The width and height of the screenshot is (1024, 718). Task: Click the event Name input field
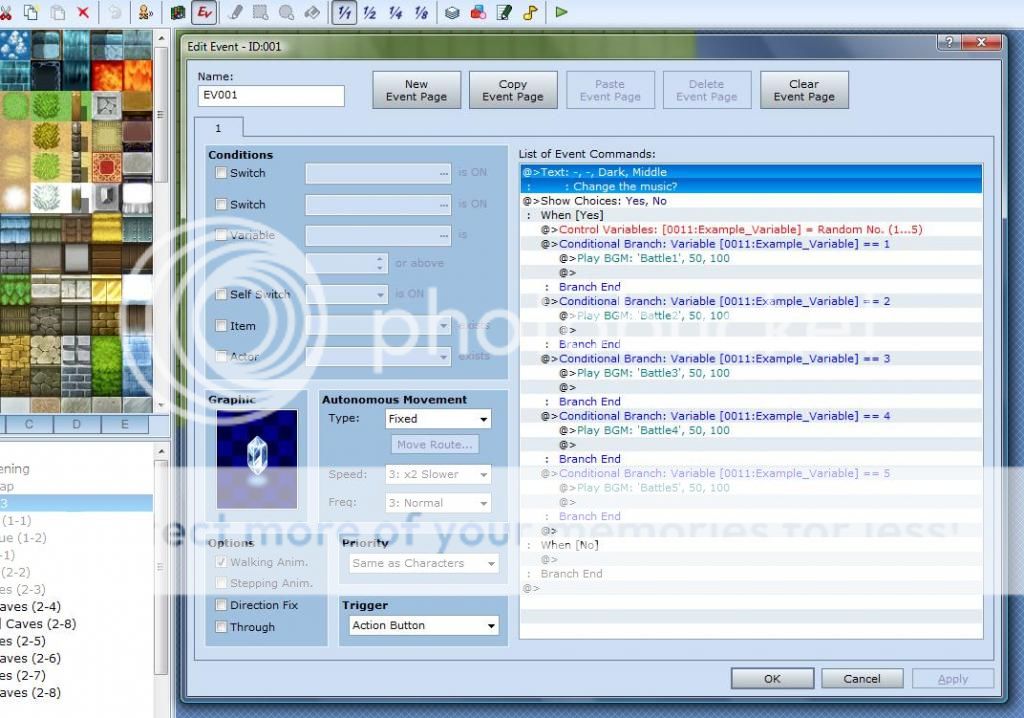click(271, 96)
